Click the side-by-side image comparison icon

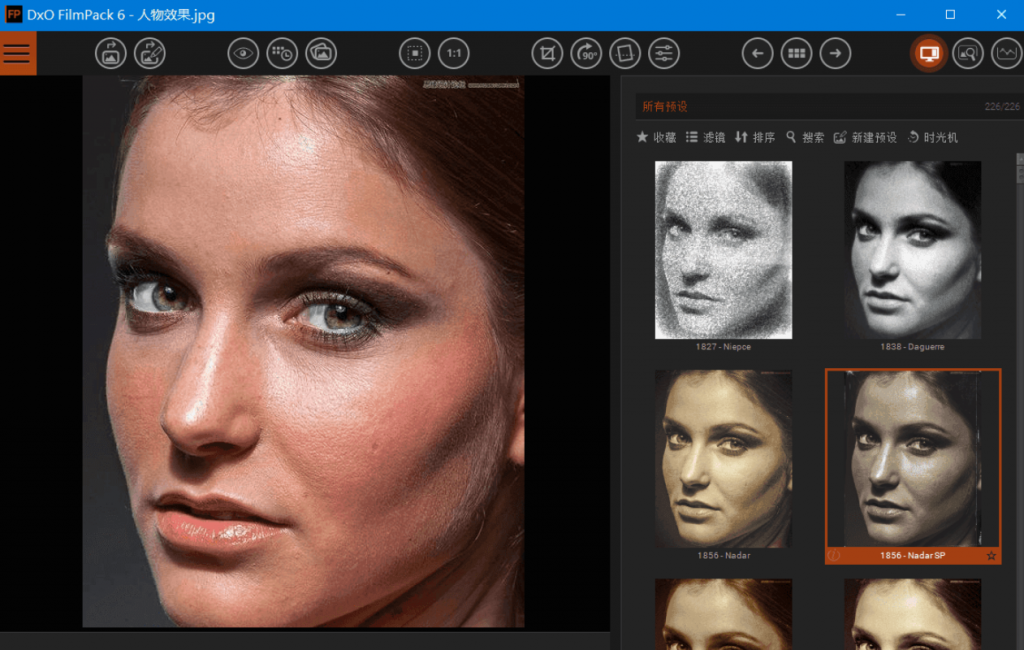coord(321,53)
